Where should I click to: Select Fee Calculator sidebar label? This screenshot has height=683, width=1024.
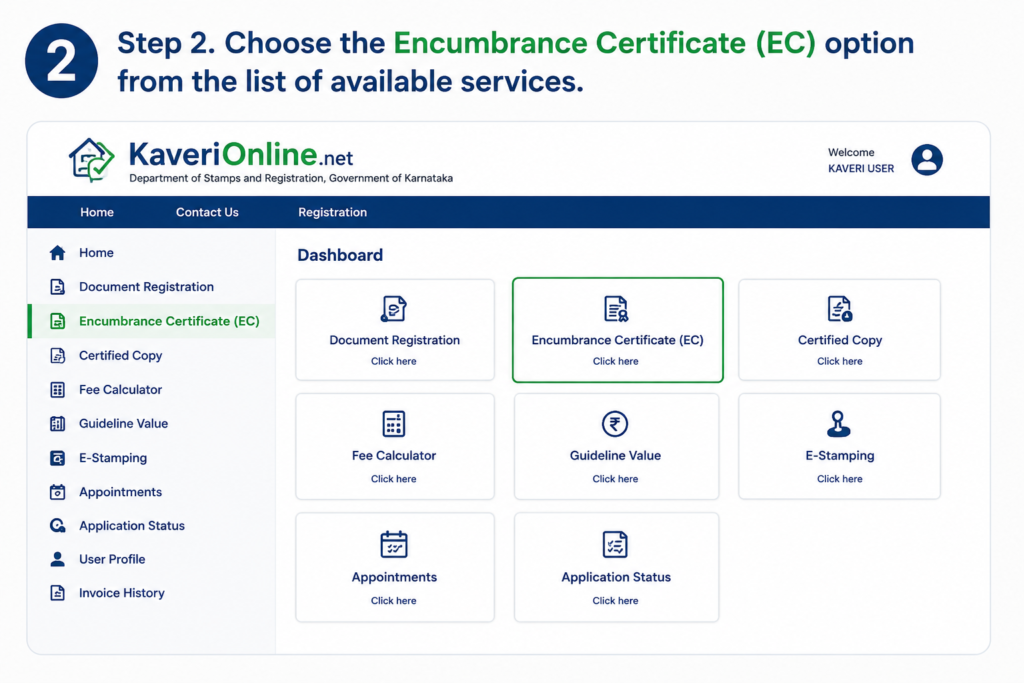pyautogui.click(x=120, y=390)
